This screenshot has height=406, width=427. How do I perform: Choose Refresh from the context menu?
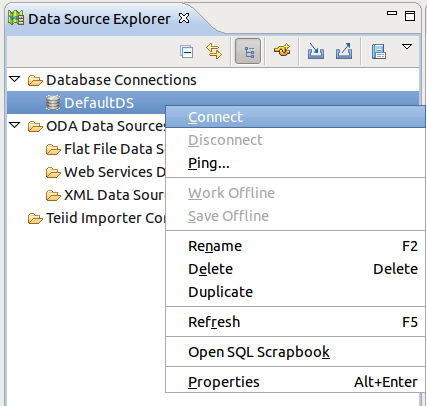(295, 322)
